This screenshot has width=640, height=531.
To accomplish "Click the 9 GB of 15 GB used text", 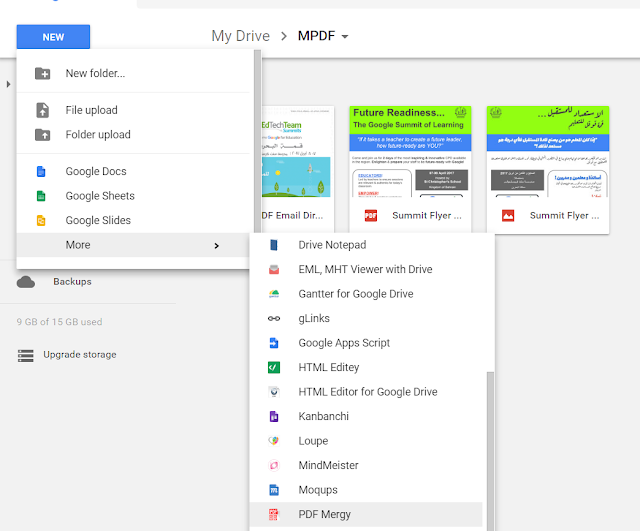I will tap(60, 322).
